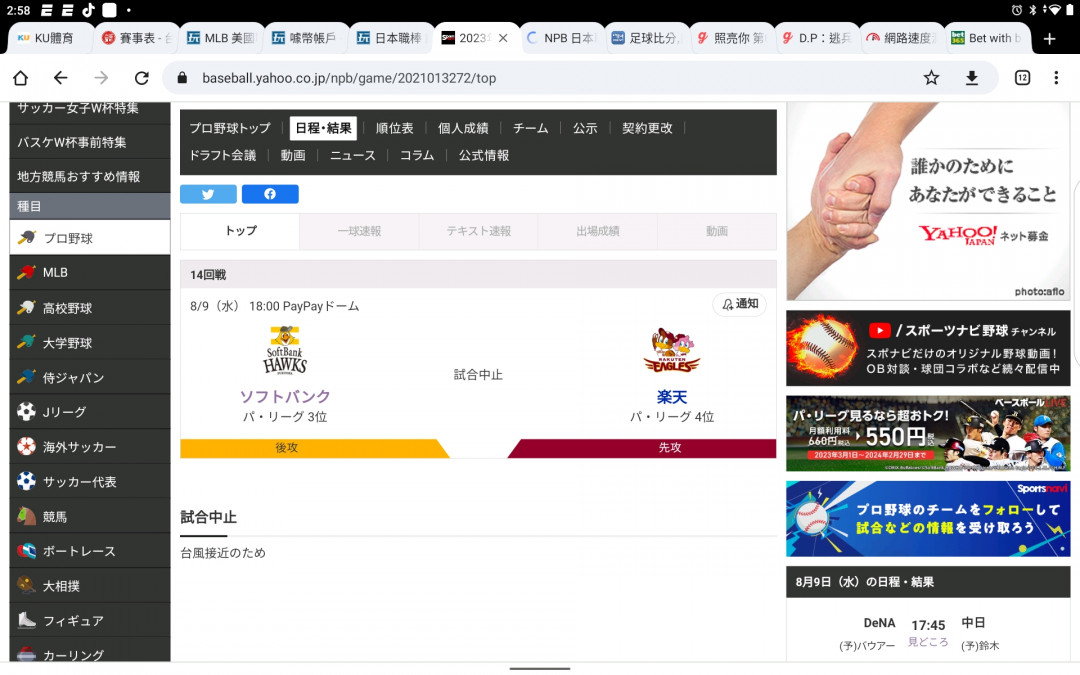Viewport: 1080px width, 675px height.
Task: Open チーム nav item
Action: (530, 128)
